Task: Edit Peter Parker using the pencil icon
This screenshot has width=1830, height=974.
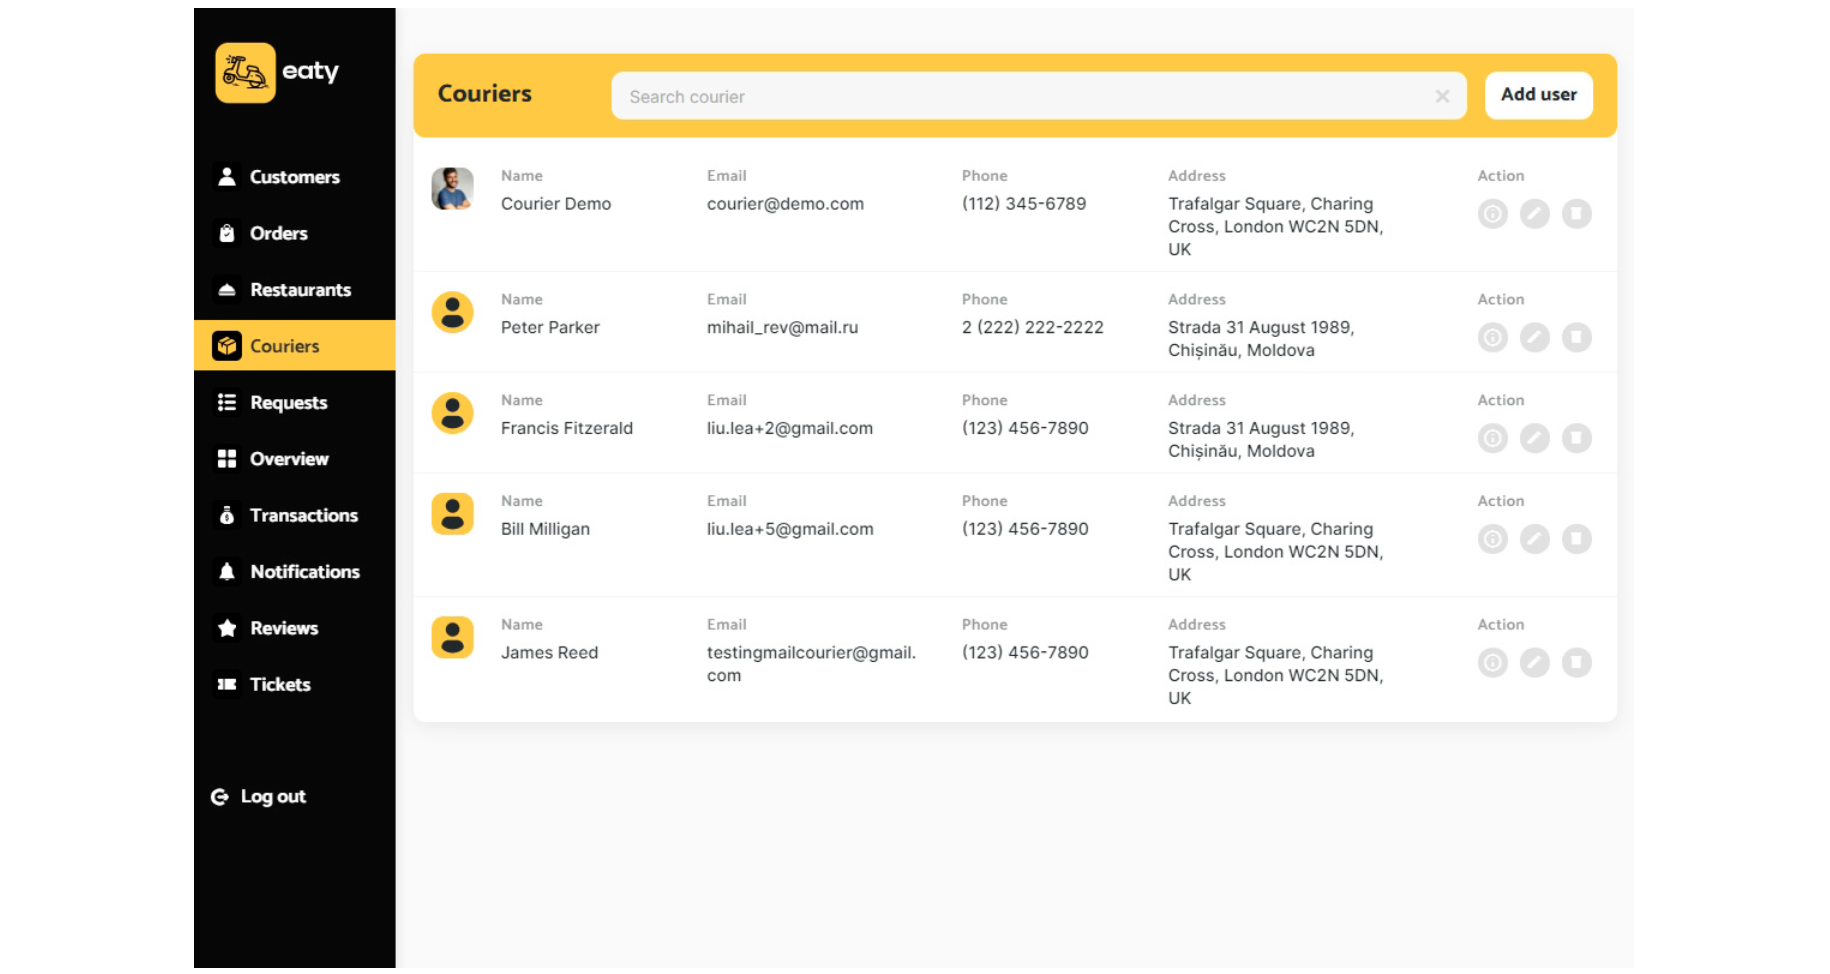Action: [1534, 338]
